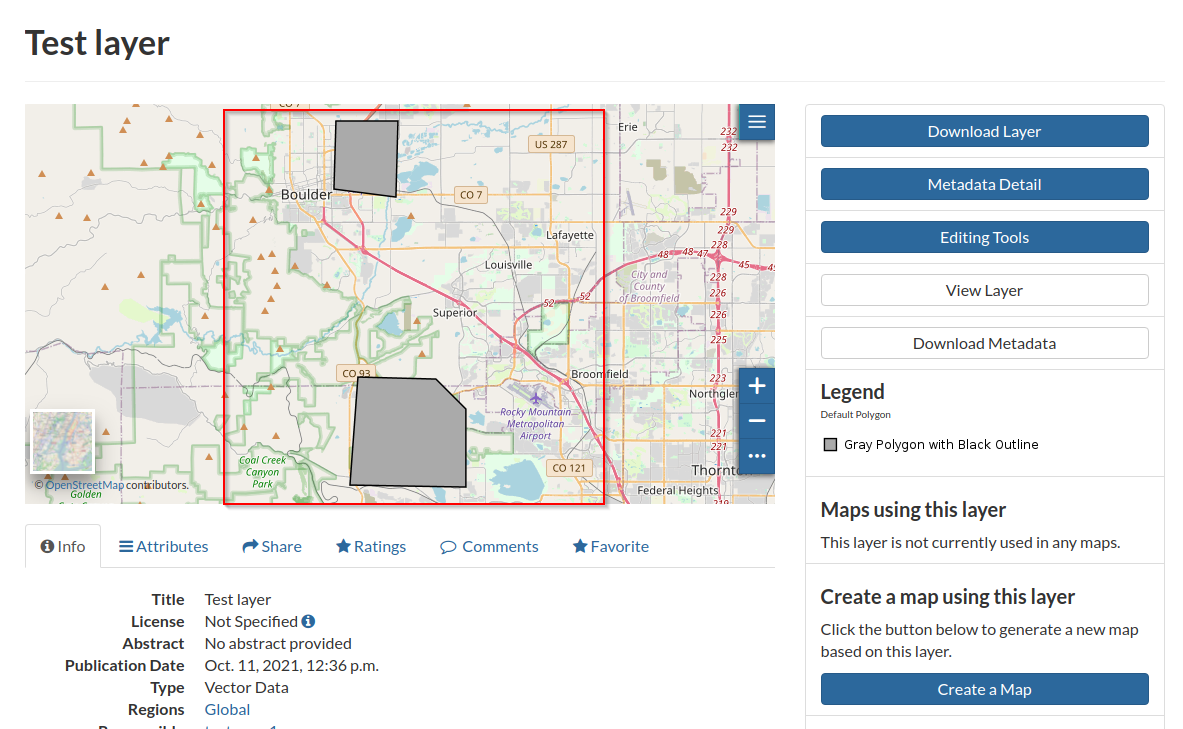This screenshot has width=1183, height=729.
Task: Click the 'CO 121' road shield on the map
Action: click(569, 468)
